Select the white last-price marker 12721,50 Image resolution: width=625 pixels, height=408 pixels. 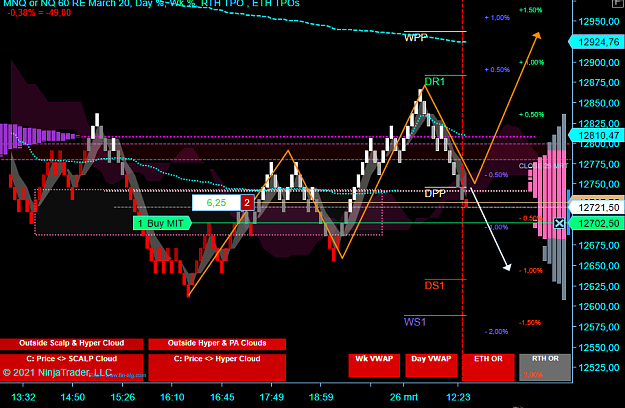pyautogui.click(x=596, y=208)
